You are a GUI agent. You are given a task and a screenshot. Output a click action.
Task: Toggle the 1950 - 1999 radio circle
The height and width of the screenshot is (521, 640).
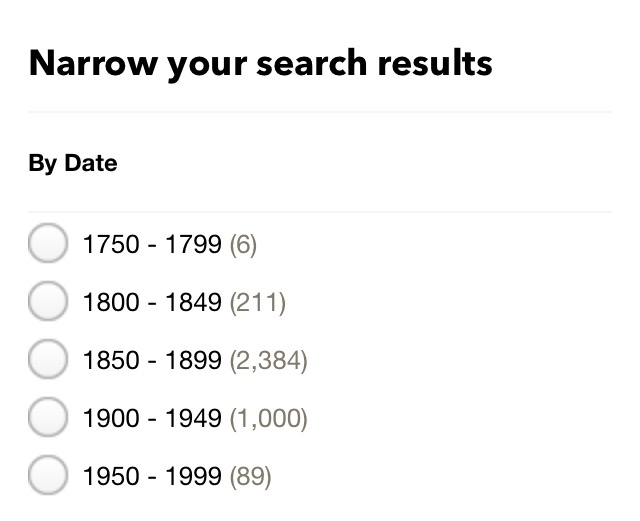click(47, 476)
